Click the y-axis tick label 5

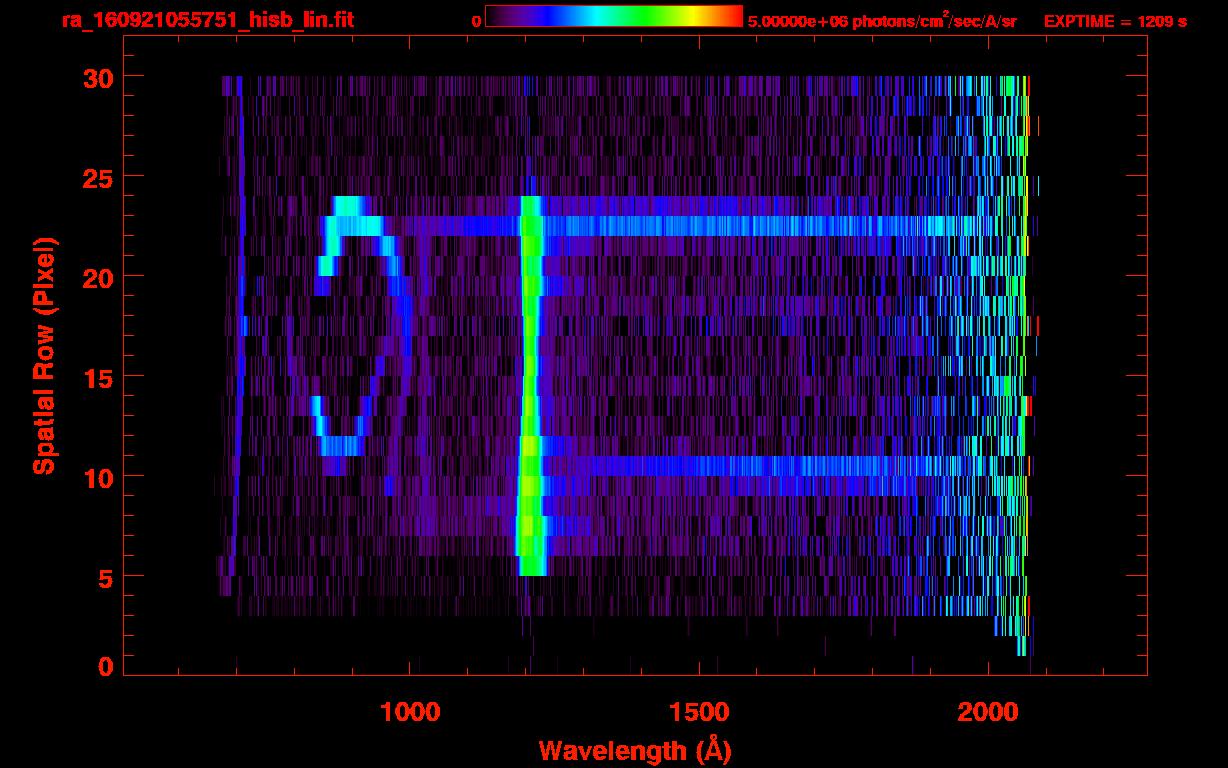104,577
